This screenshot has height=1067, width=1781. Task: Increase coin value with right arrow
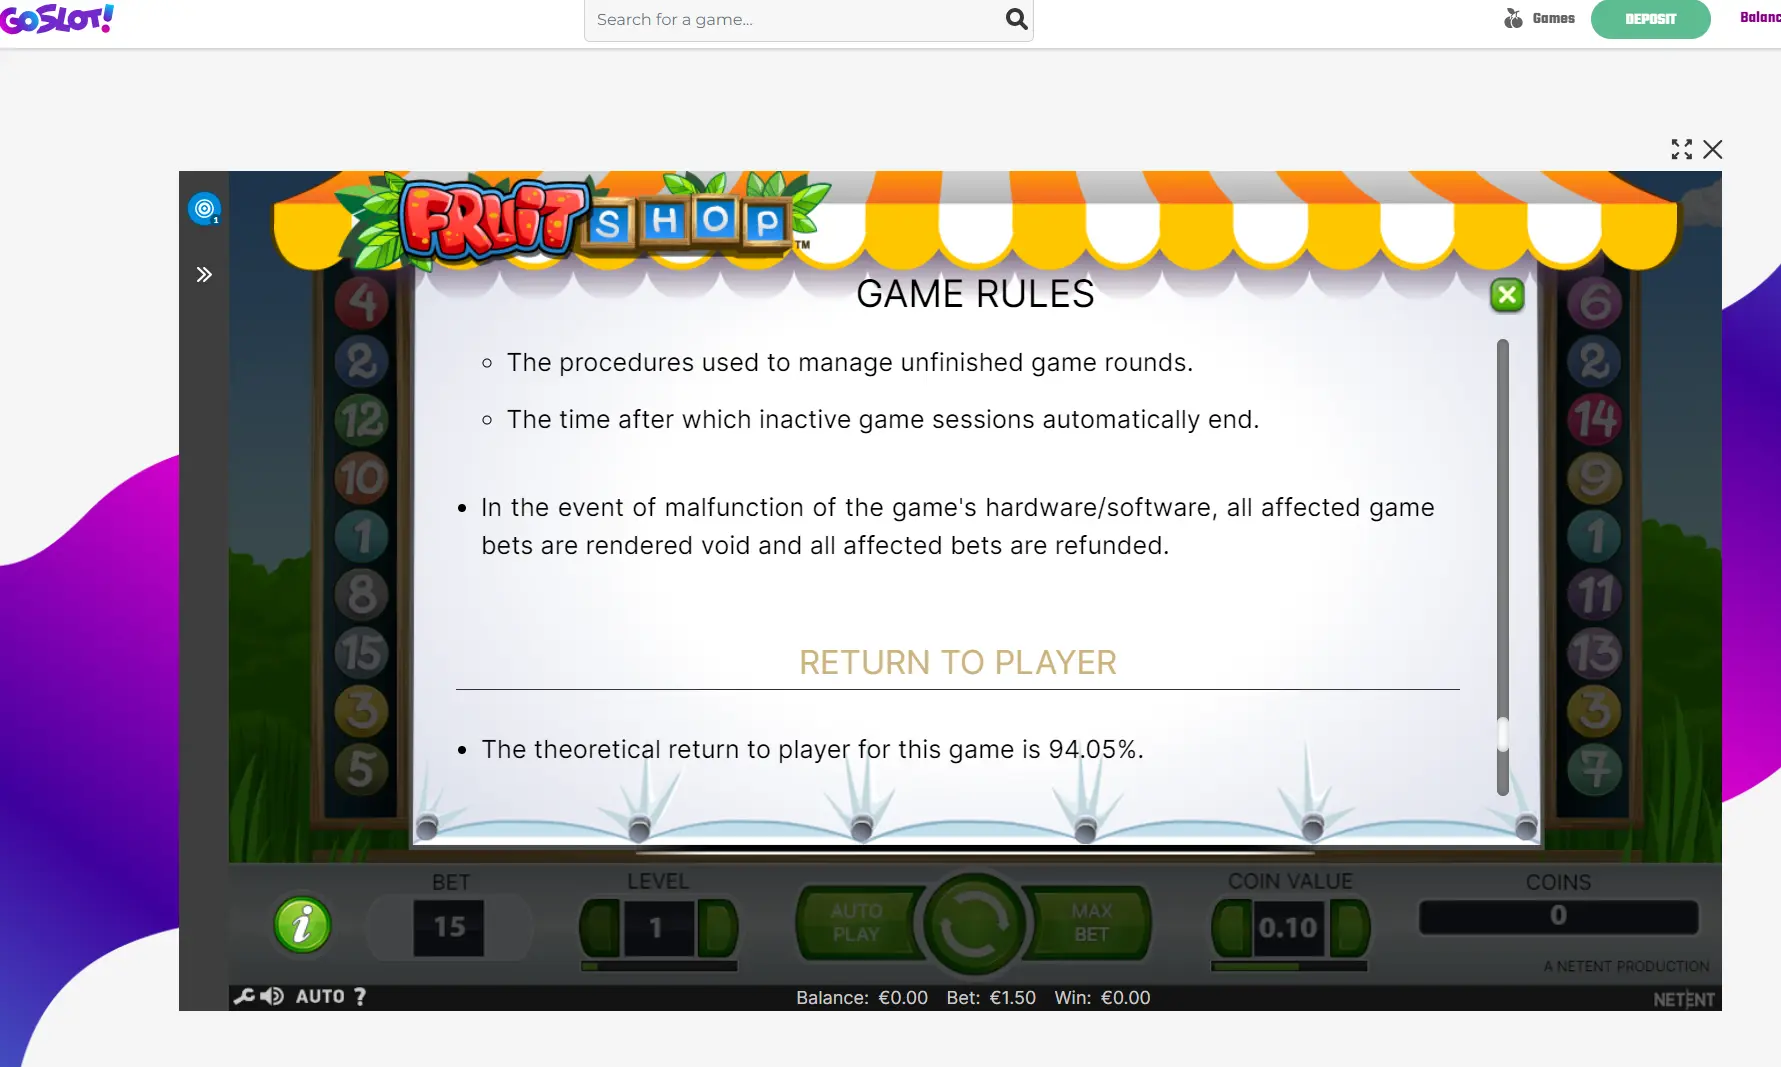(1349, 928)
